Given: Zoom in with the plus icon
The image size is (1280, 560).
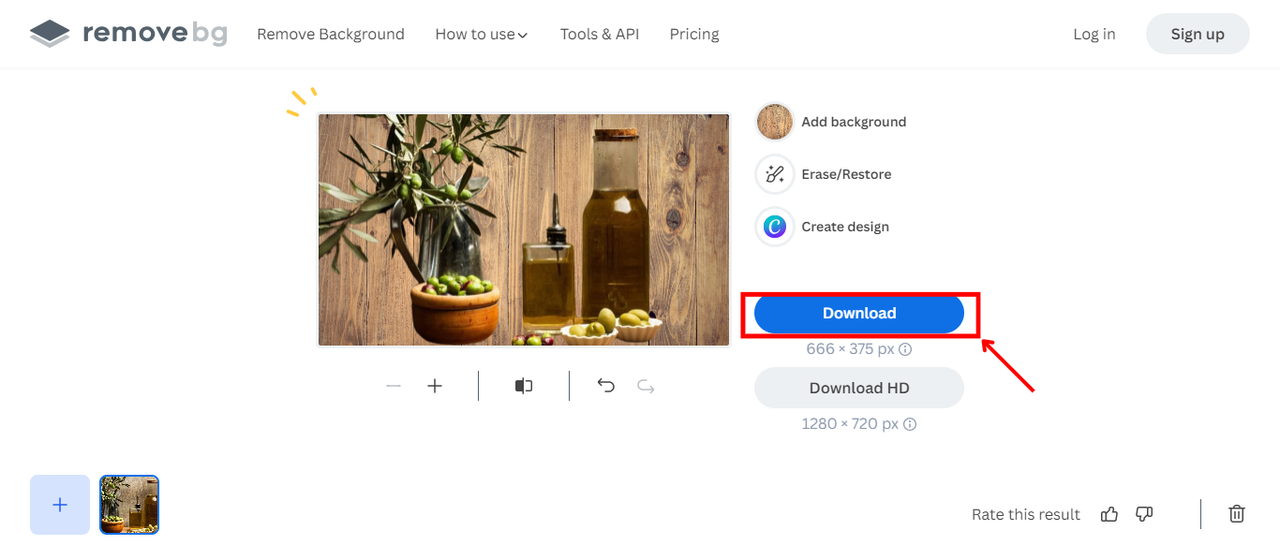Looking at the screenshot, I should (x=435, y=386).
